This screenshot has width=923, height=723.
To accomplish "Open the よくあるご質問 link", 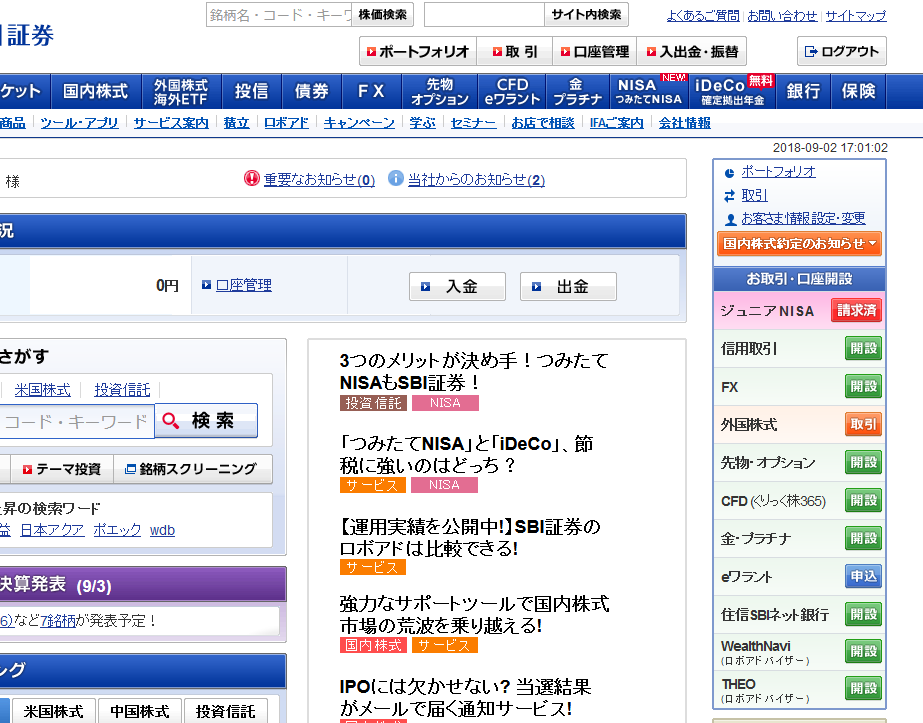I will (703, 16).
